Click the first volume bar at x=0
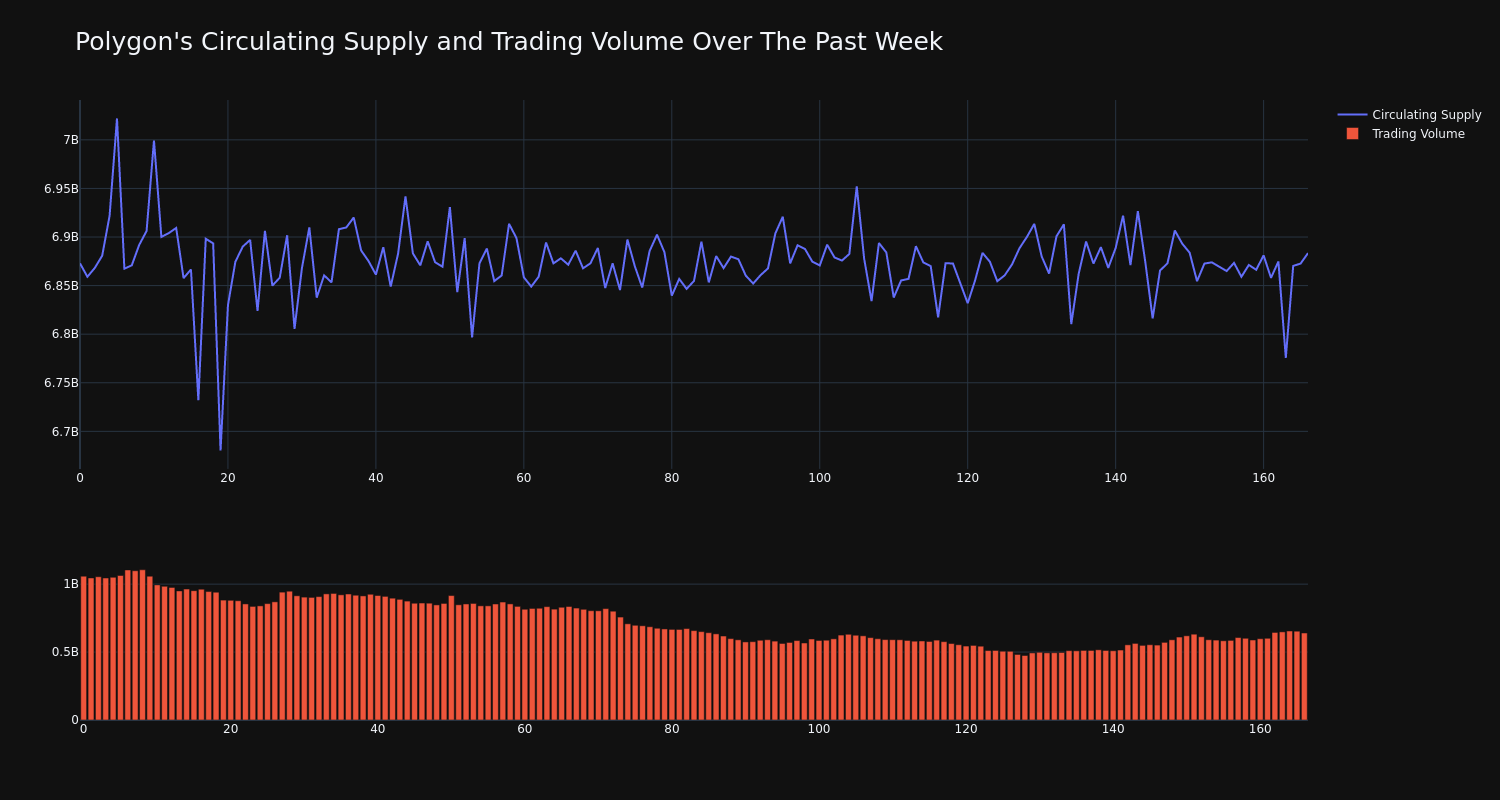Image resolution: width=1500 pixels, height=800 pixels. pos(83,648)
